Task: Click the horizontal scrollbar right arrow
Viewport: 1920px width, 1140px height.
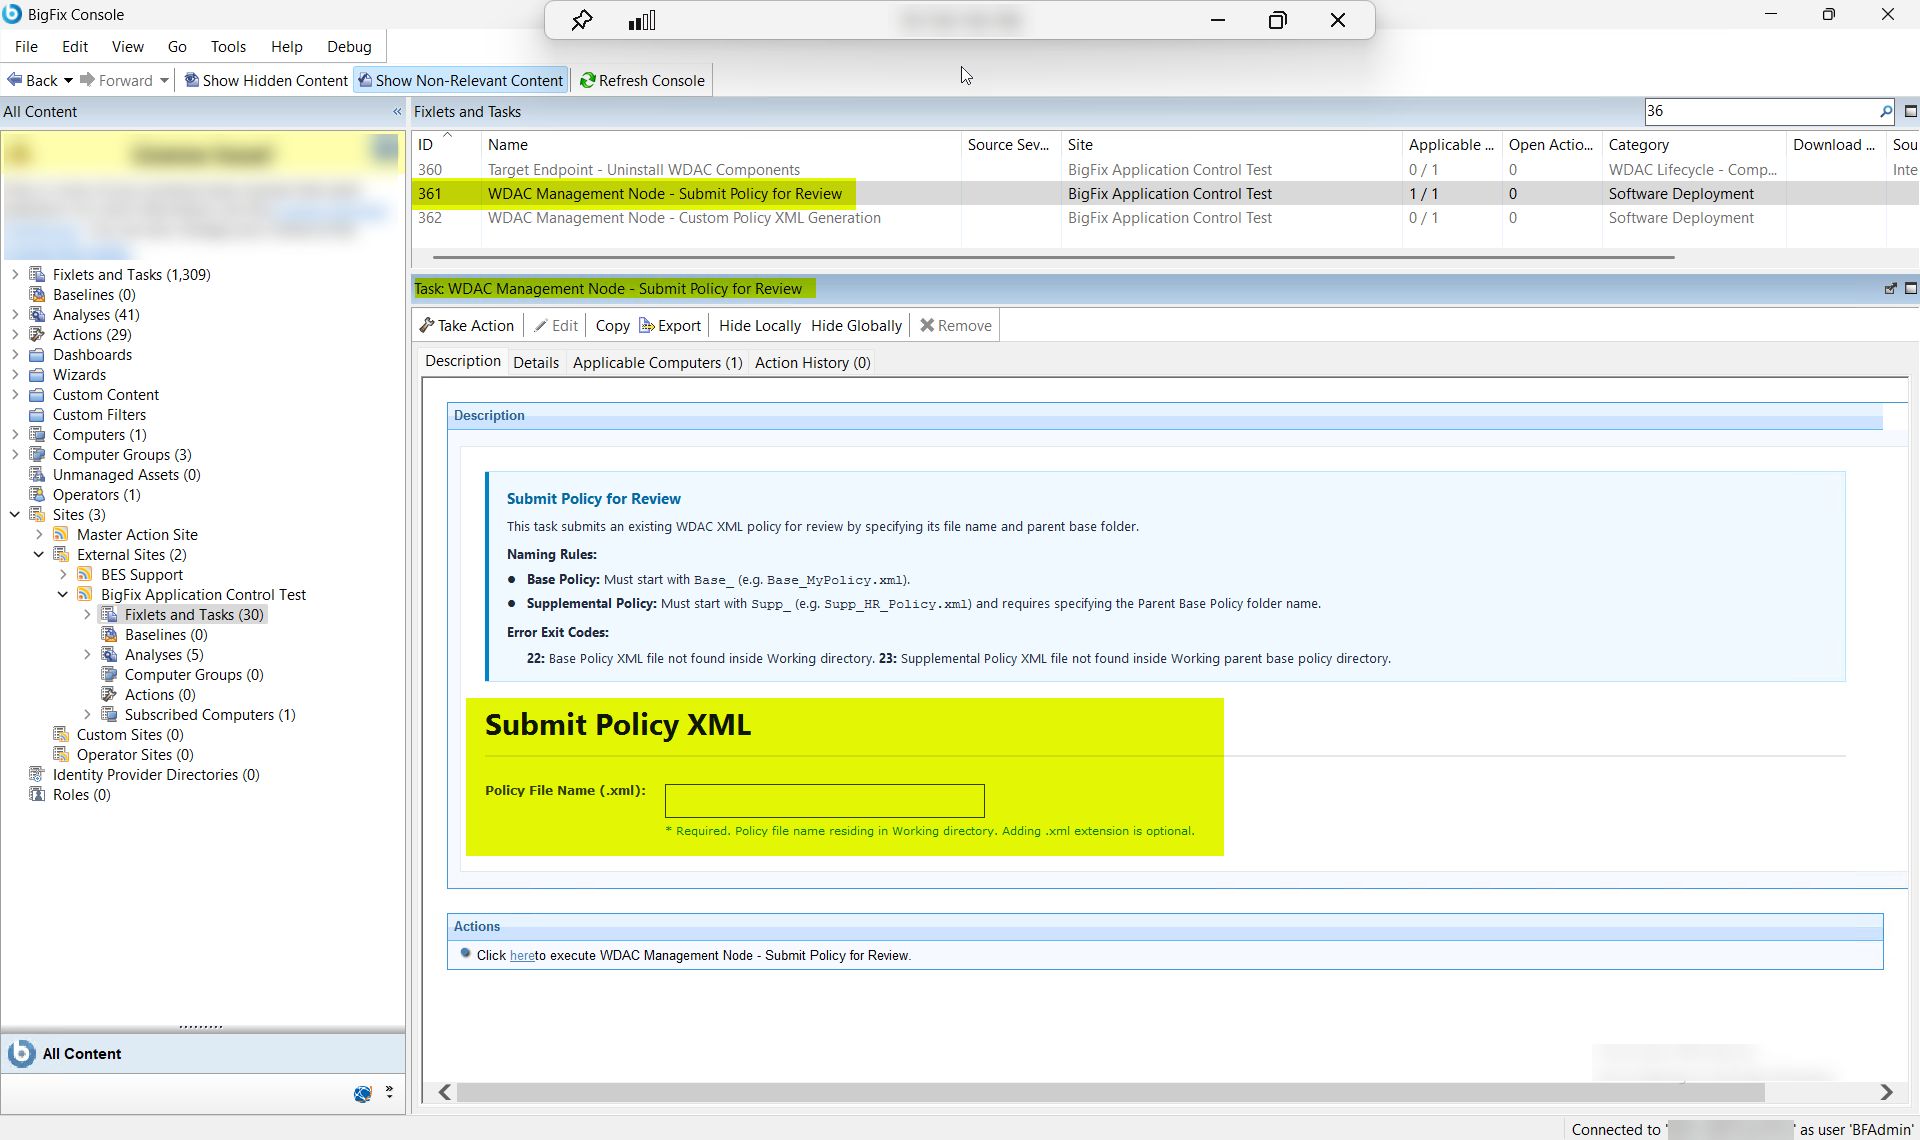Action: (1886, 1092)
